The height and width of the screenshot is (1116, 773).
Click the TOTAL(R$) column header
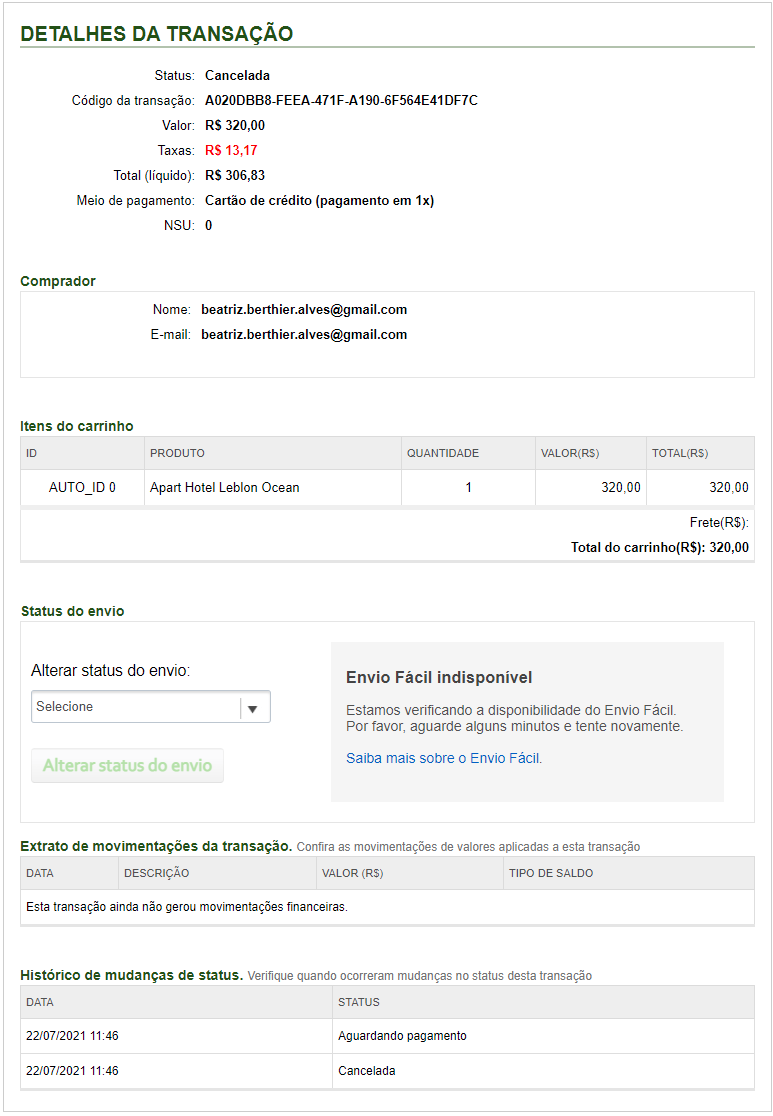coord(680,454)
